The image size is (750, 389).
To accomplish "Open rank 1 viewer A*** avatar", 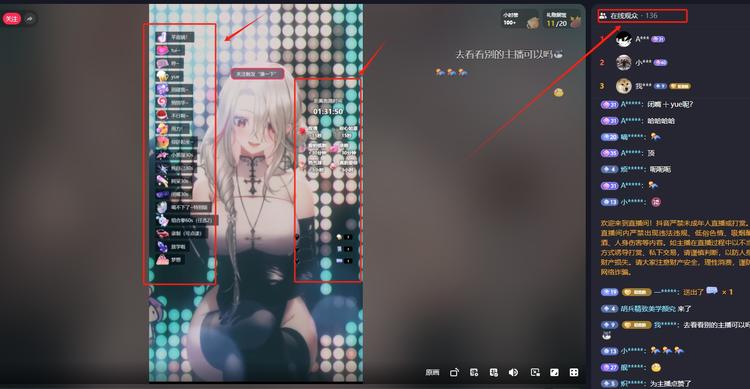I will pyautogui.click(x=624, y=39).
